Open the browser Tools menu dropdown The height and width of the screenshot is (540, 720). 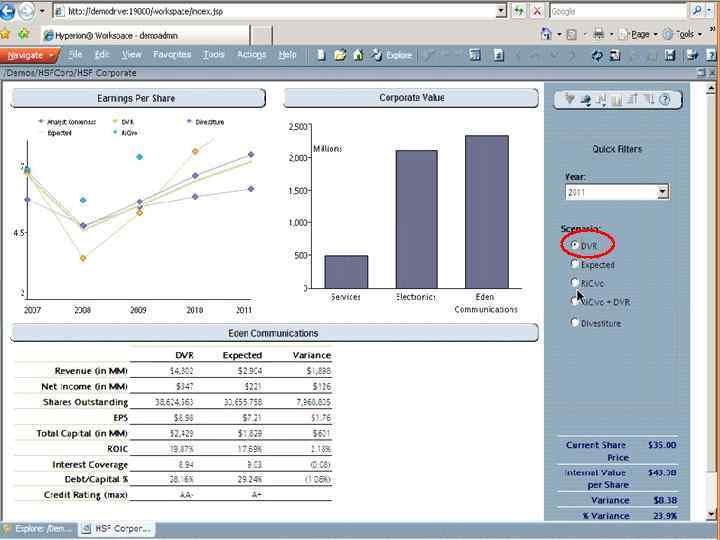coord(682,34)
